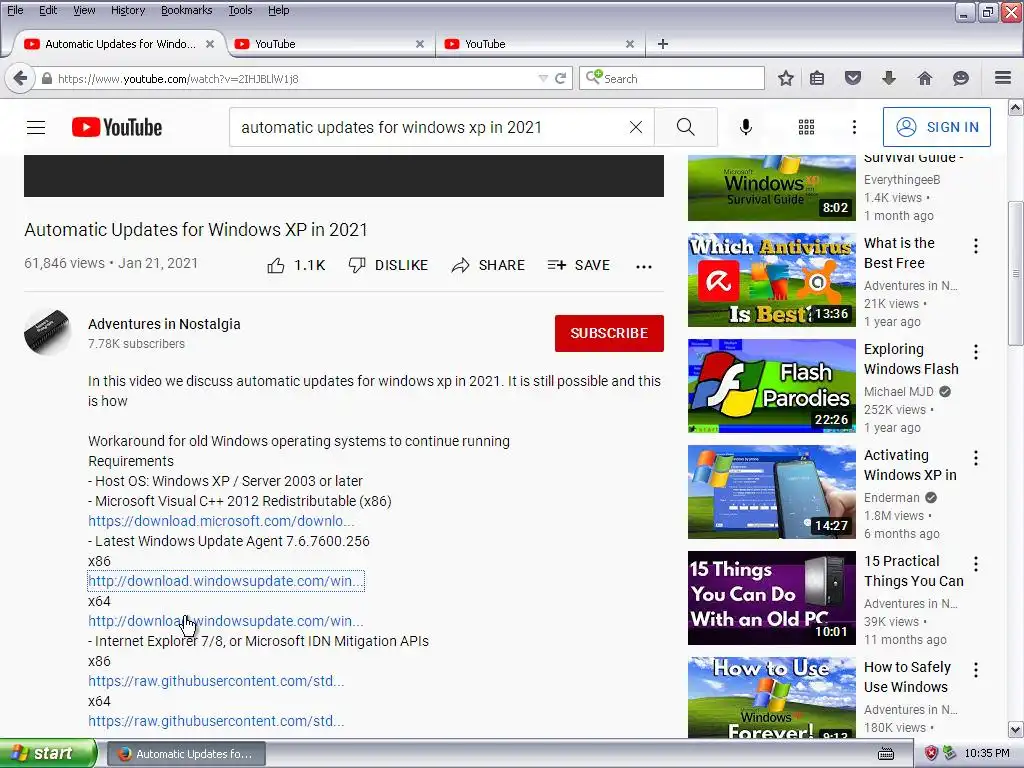1024x768 pixels.
Task: Click page scrollbar up arrow
Action: coord(1016,106)
